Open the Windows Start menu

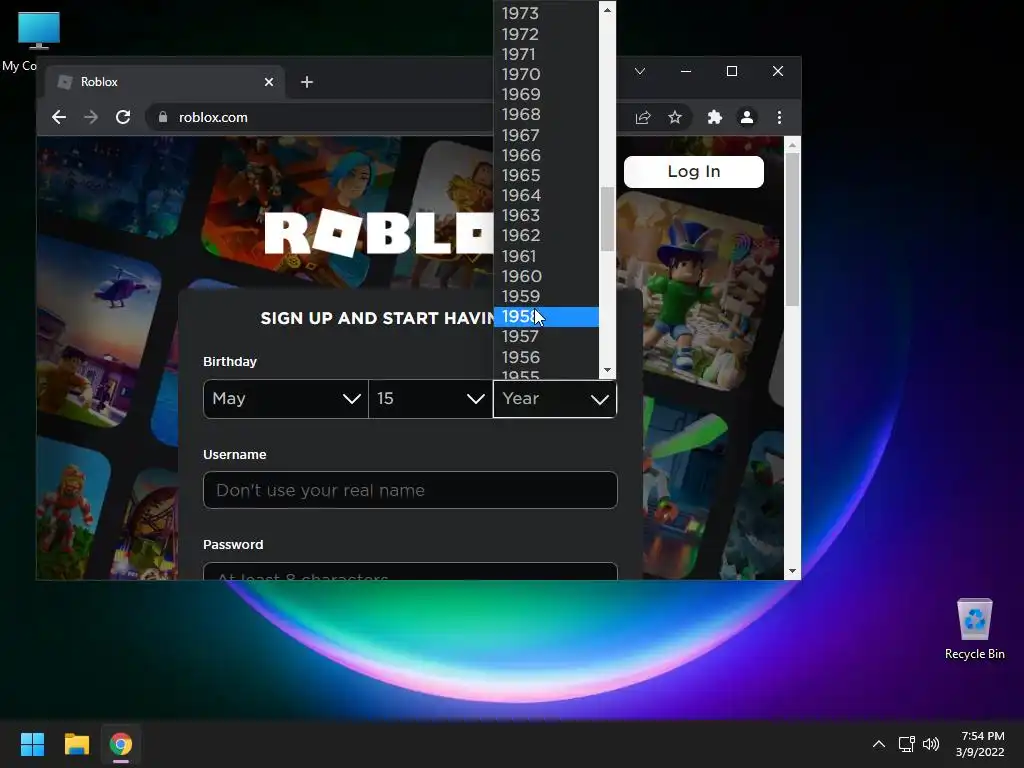pyautogui.click(x=32, y=744)
